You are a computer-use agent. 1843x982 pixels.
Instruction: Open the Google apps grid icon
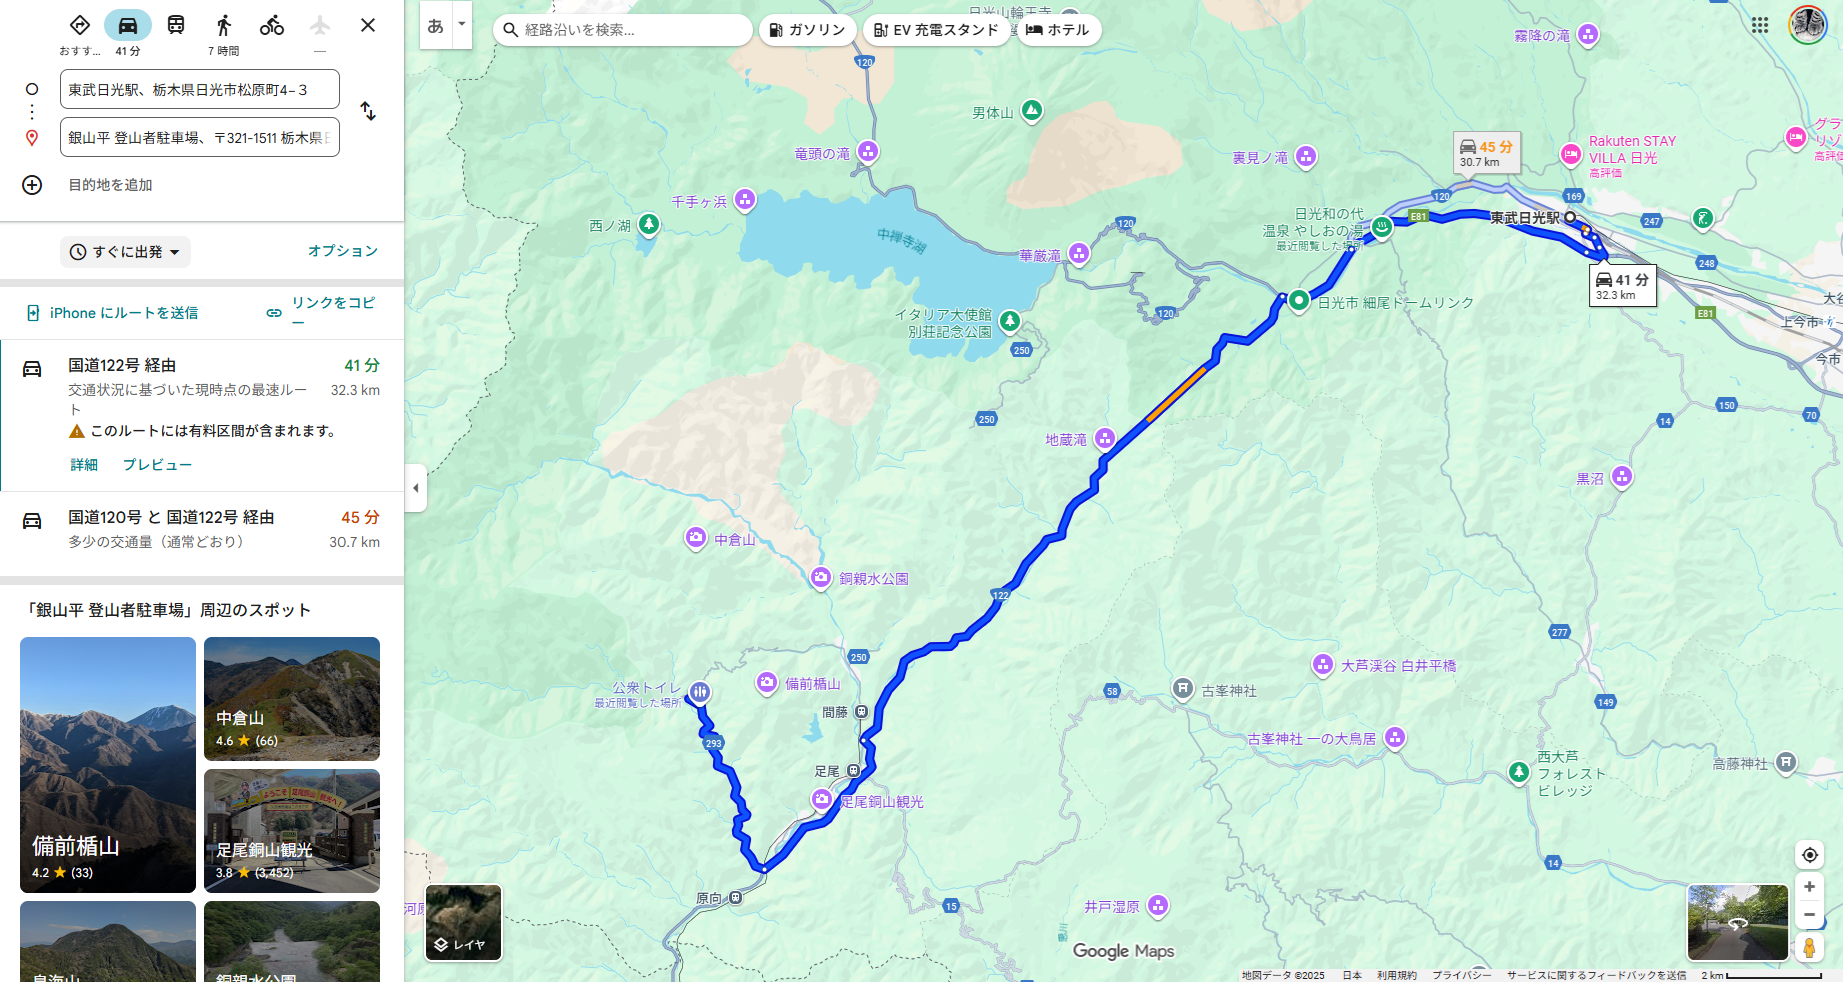click(1760, 25)
